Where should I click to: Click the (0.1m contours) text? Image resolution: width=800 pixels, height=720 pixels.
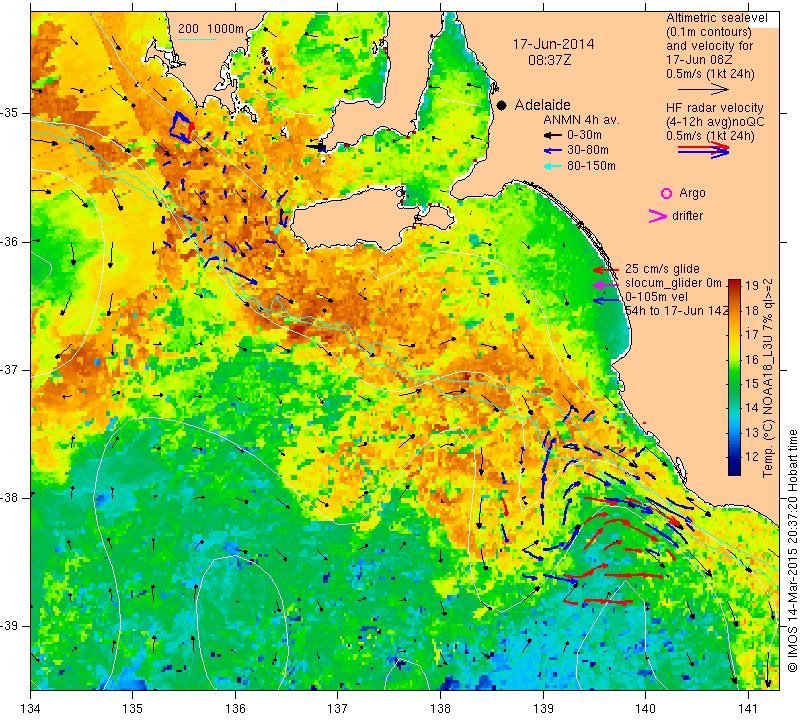point(709,32)
